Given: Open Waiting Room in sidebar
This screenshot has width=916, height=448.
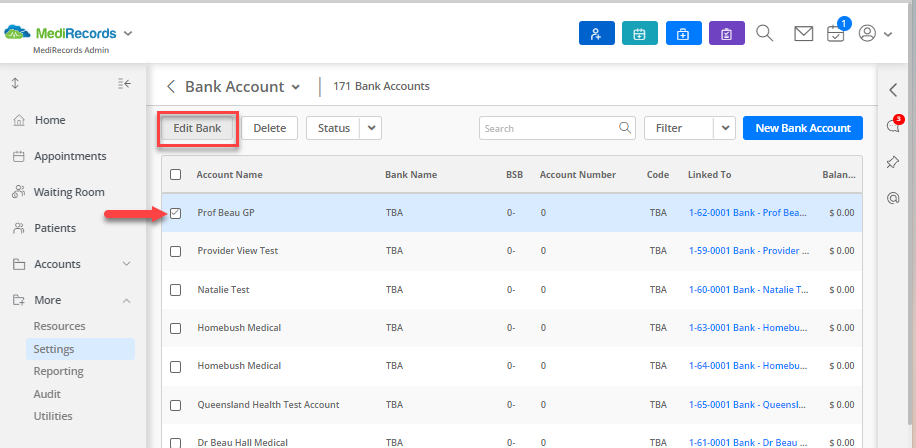Looking at the screenshot, I should 69,192.
